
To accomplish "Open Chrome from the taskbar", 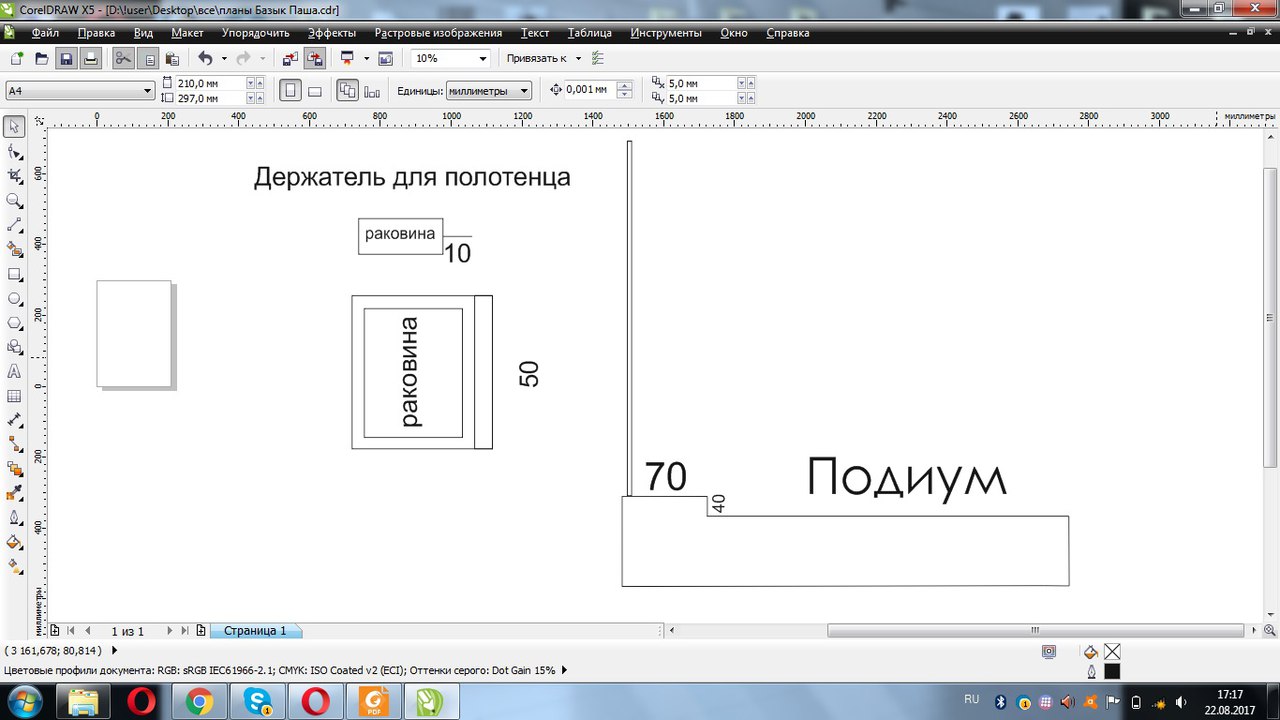I will 199,702.
